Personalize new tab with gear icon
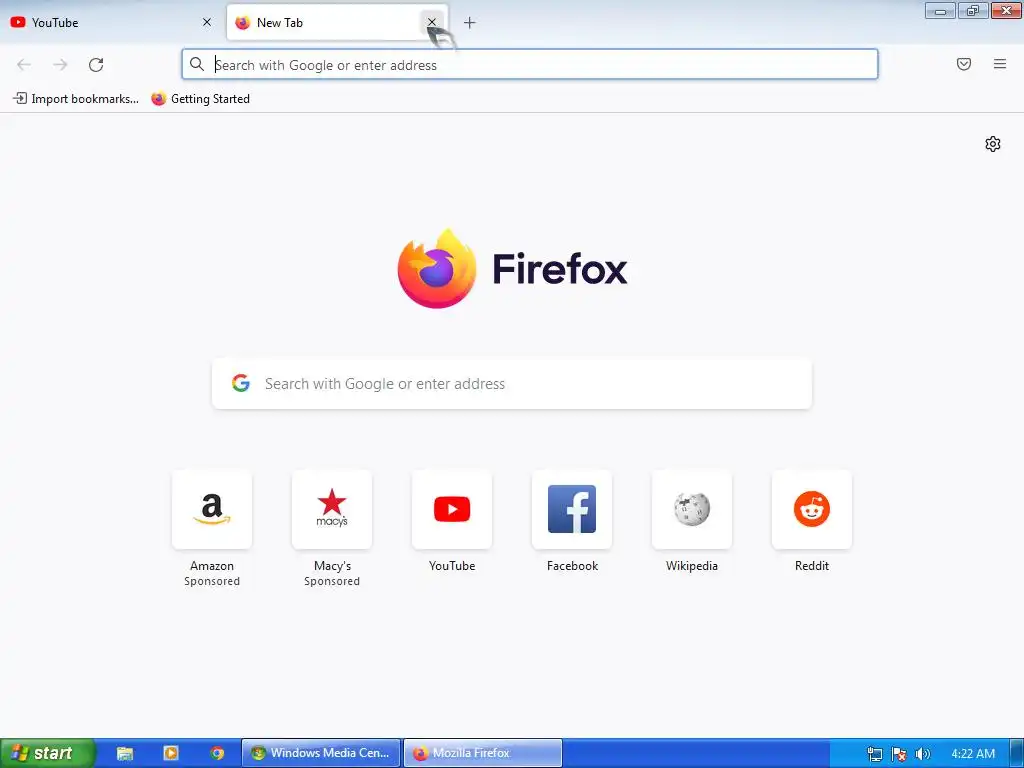Viewport: 1024px width, 768px height. pyautogui.click(x=993, y=144)
